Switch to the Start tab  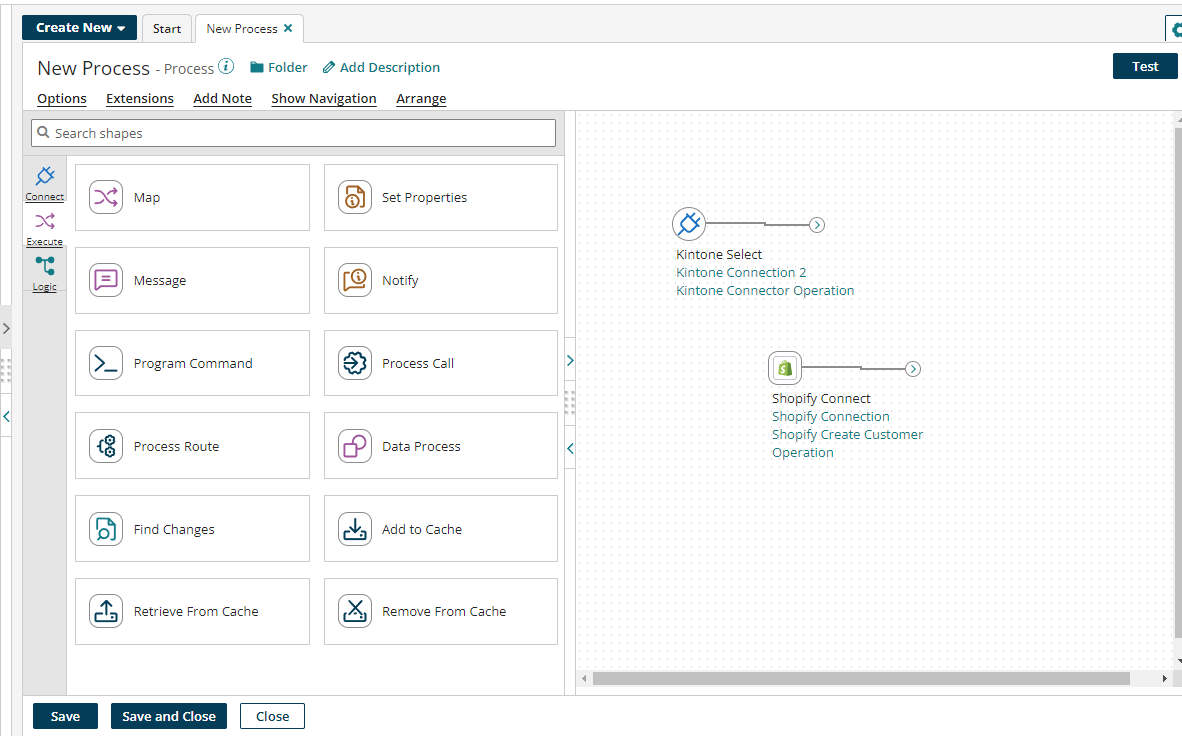[x=167, y=29]
